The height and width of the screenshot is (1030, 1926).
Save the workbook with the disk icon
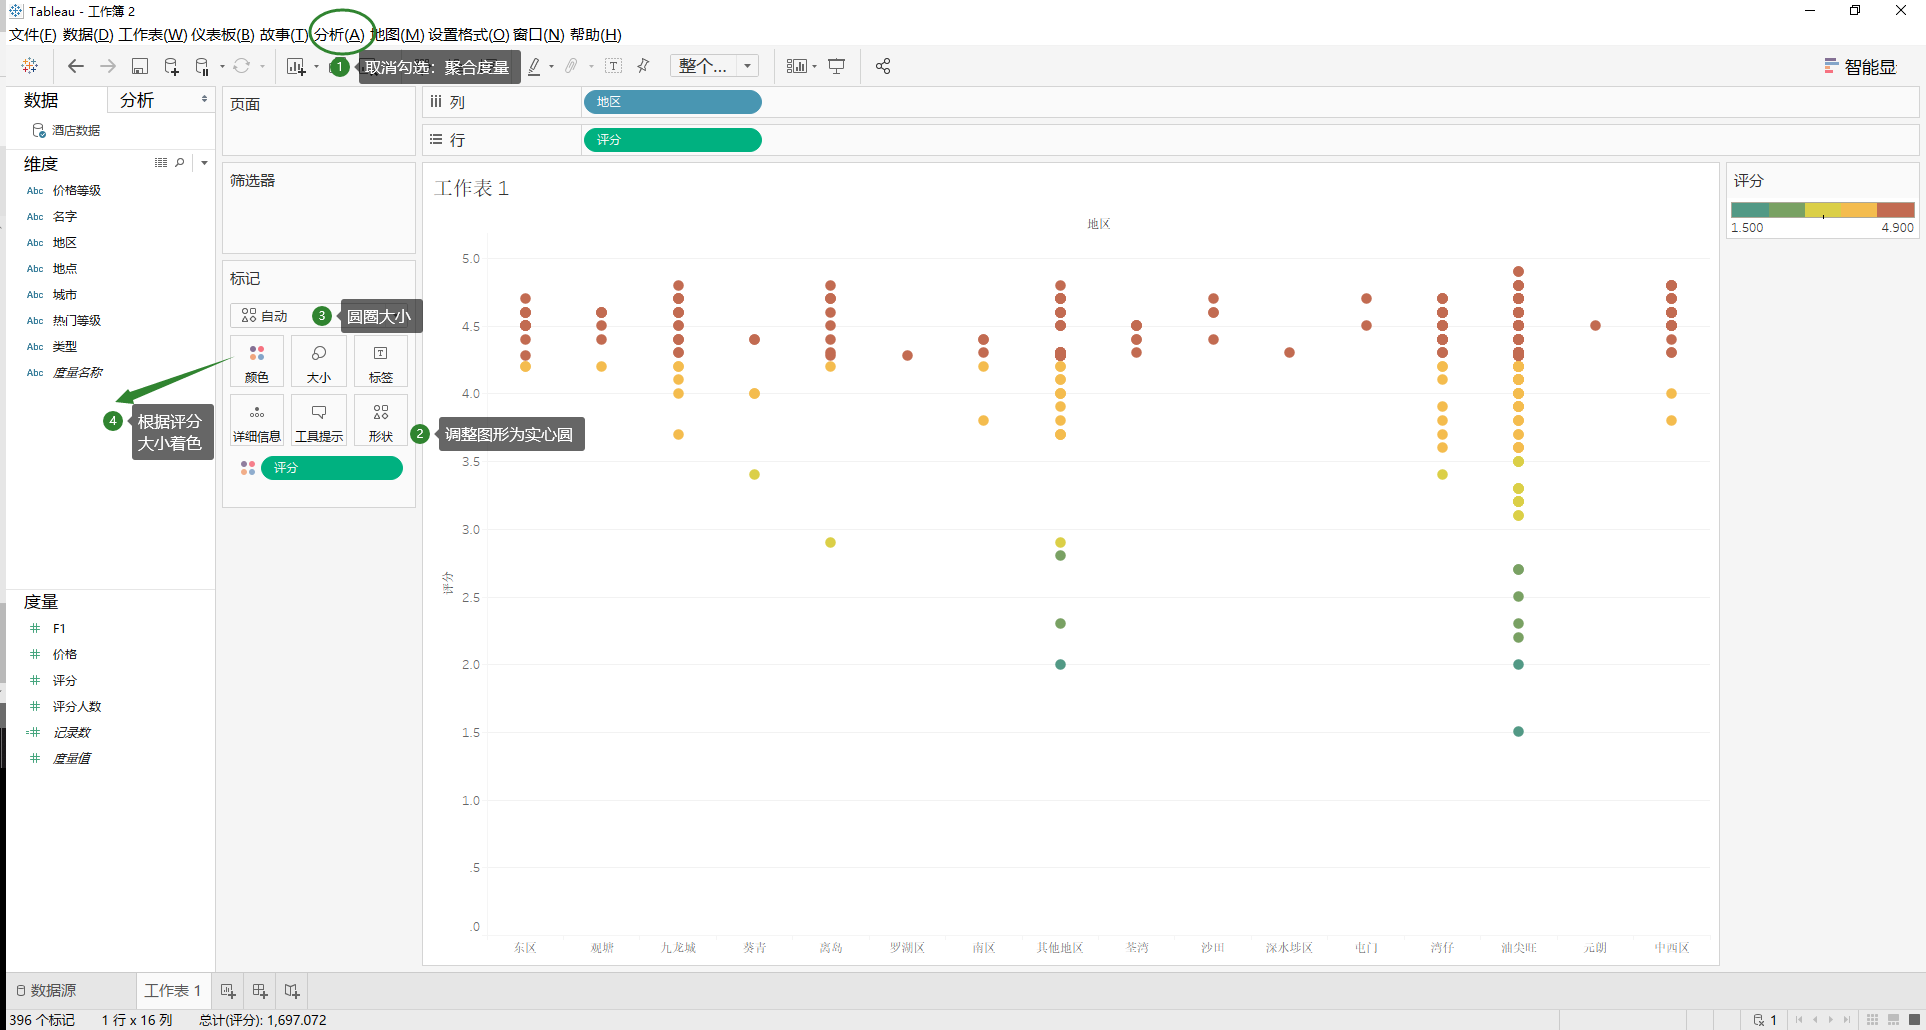pos(140,66)
